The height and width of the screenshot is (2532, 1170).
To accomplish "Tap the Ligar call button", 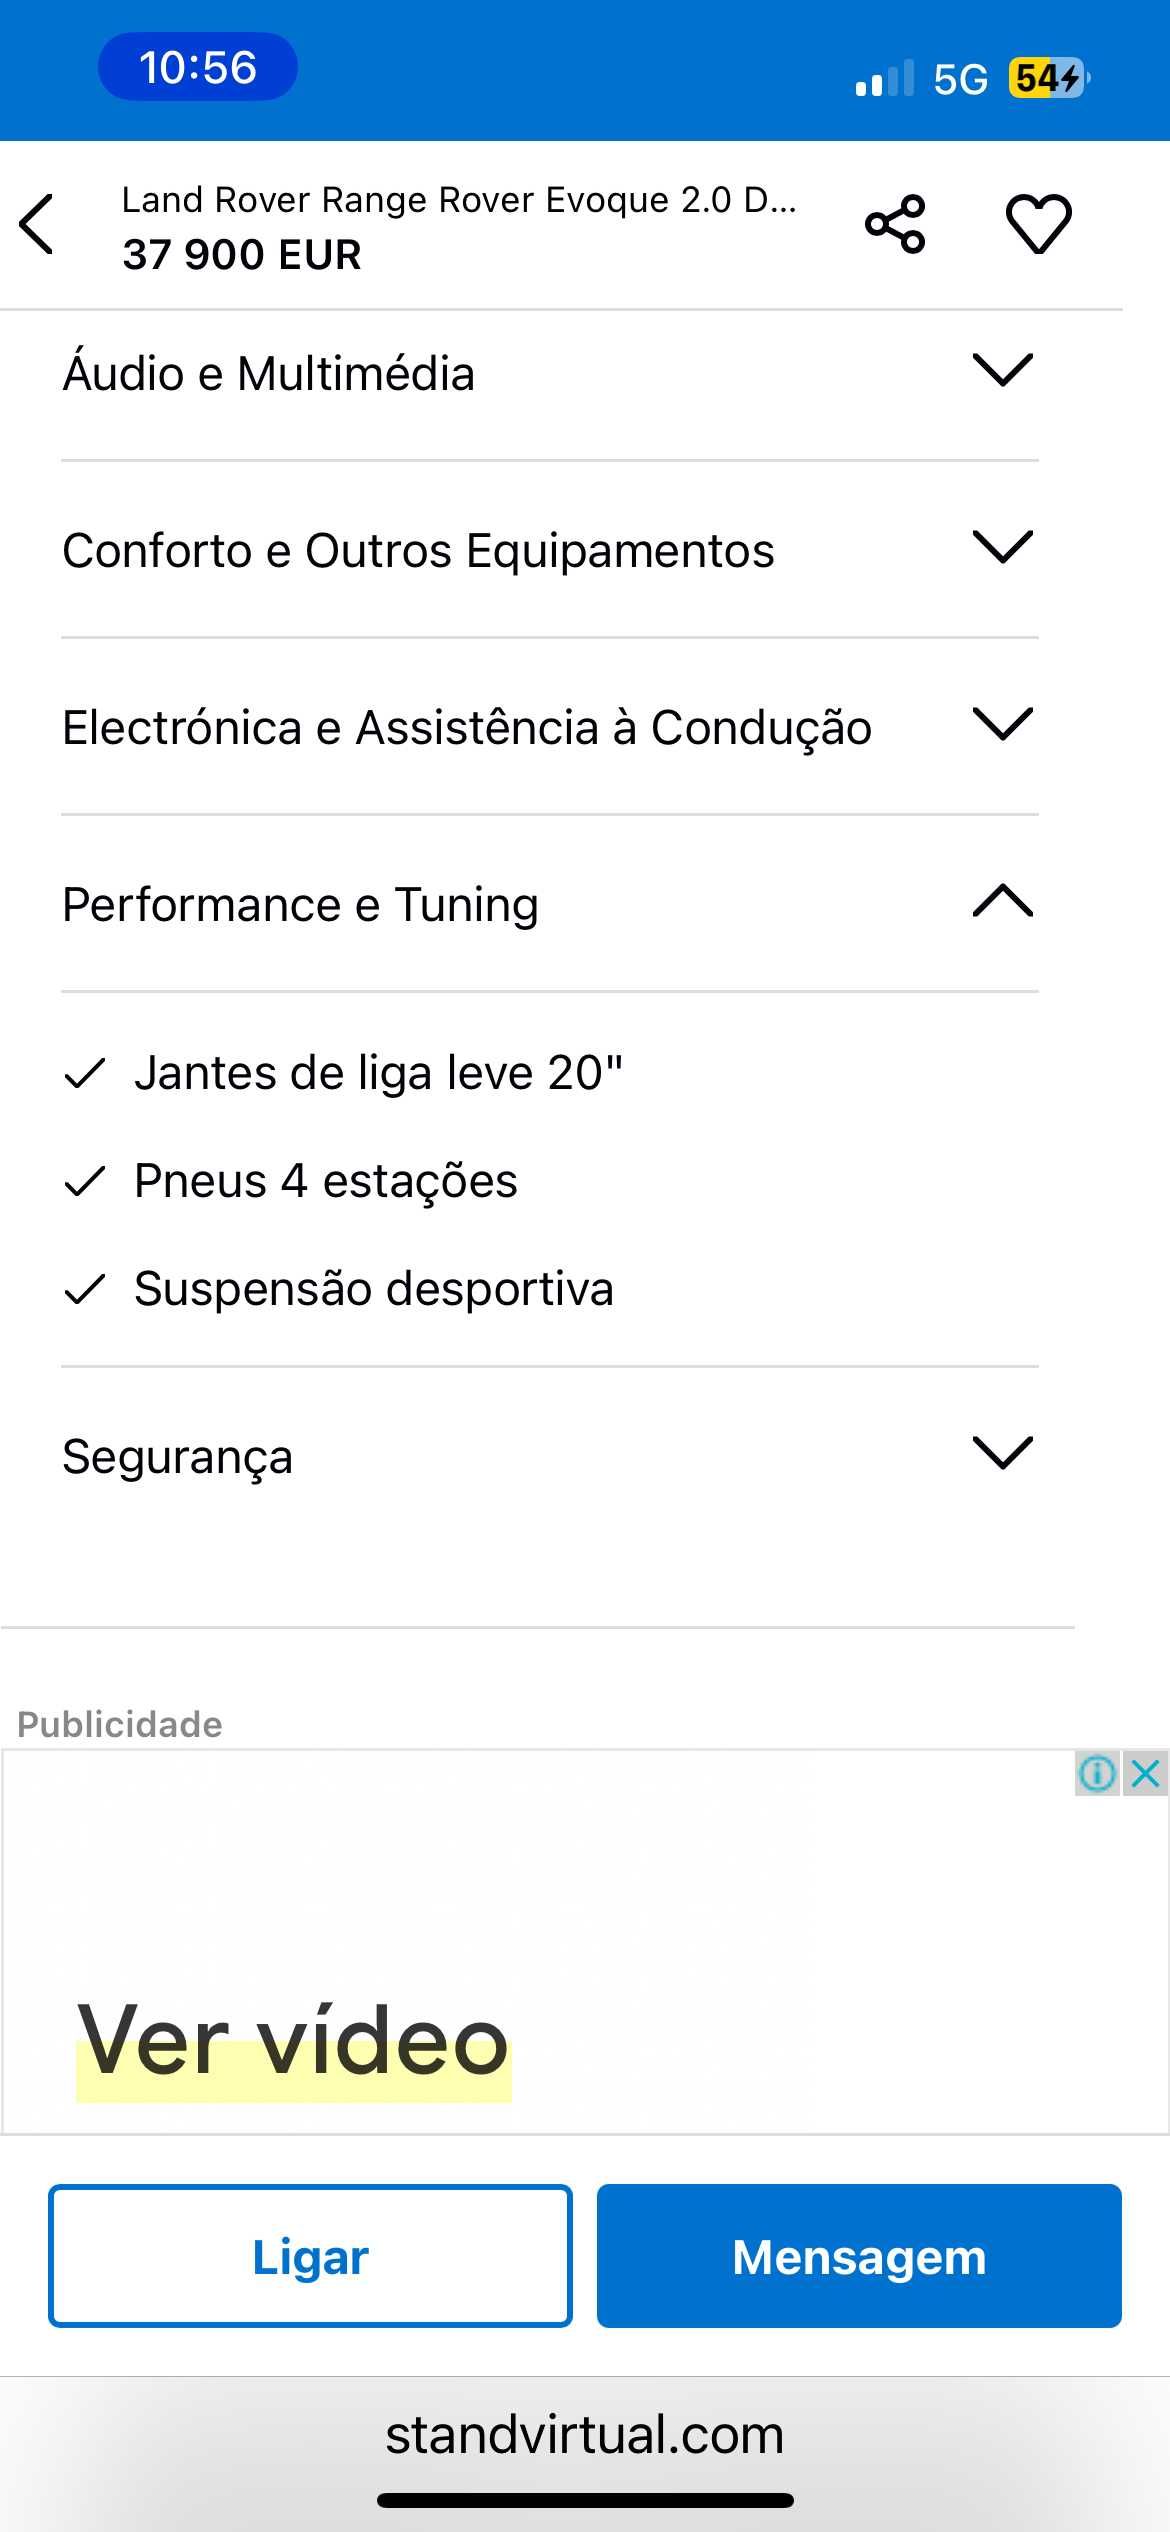I will 310,2256.
